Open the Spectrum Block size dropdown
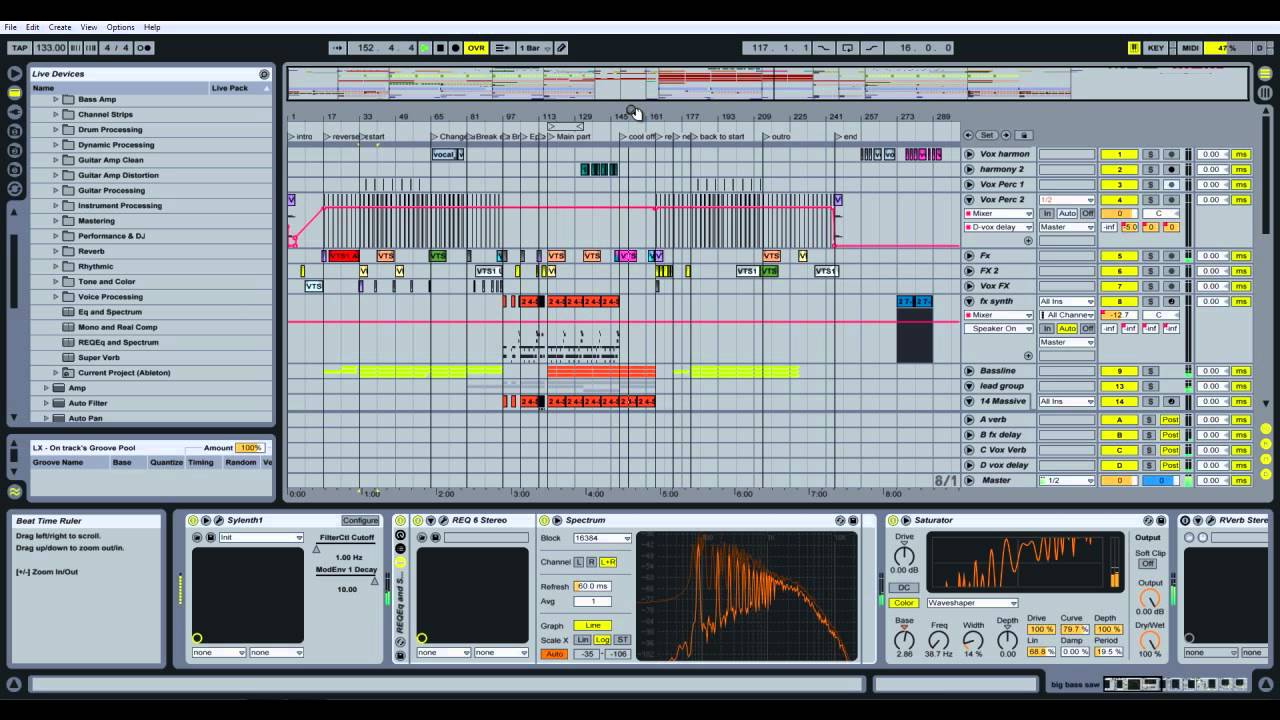Screen dimensions: 1280x720 click(x=602, y=538)
